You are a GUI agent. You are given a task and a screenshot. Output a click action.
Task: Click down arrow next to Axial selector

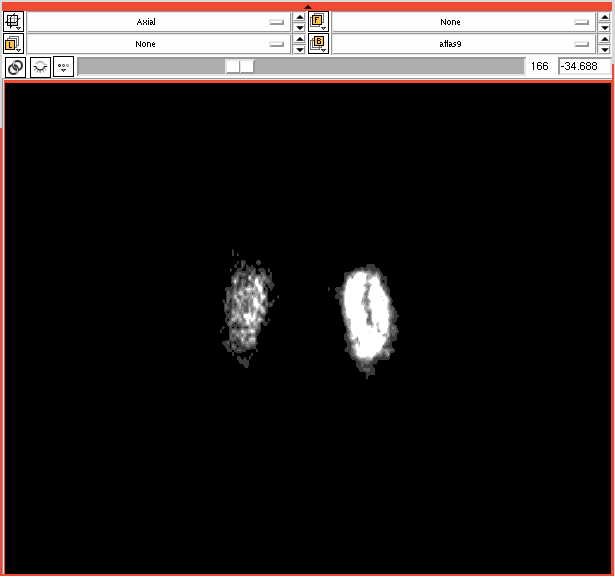click(x=299, y=27)
